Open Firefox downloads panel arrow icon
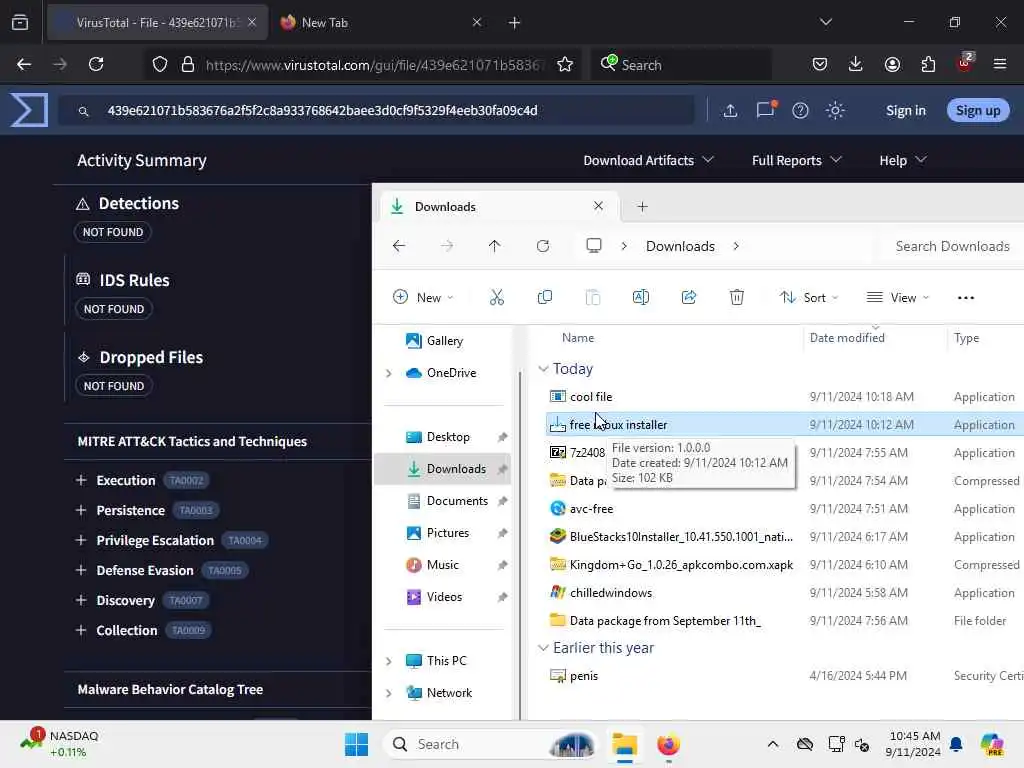This screenshot has height=768, width=1024. [856, 64]
